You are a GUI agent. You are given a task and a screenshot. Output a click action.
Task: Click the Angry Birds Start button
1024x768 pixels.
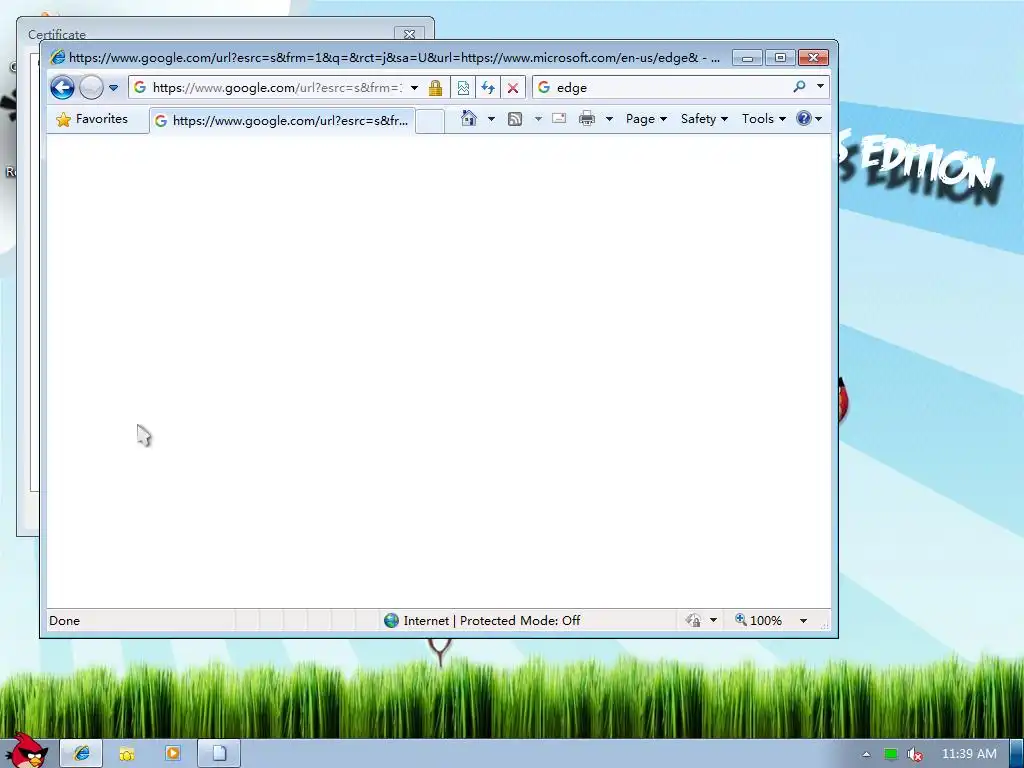tap(26, 750)
